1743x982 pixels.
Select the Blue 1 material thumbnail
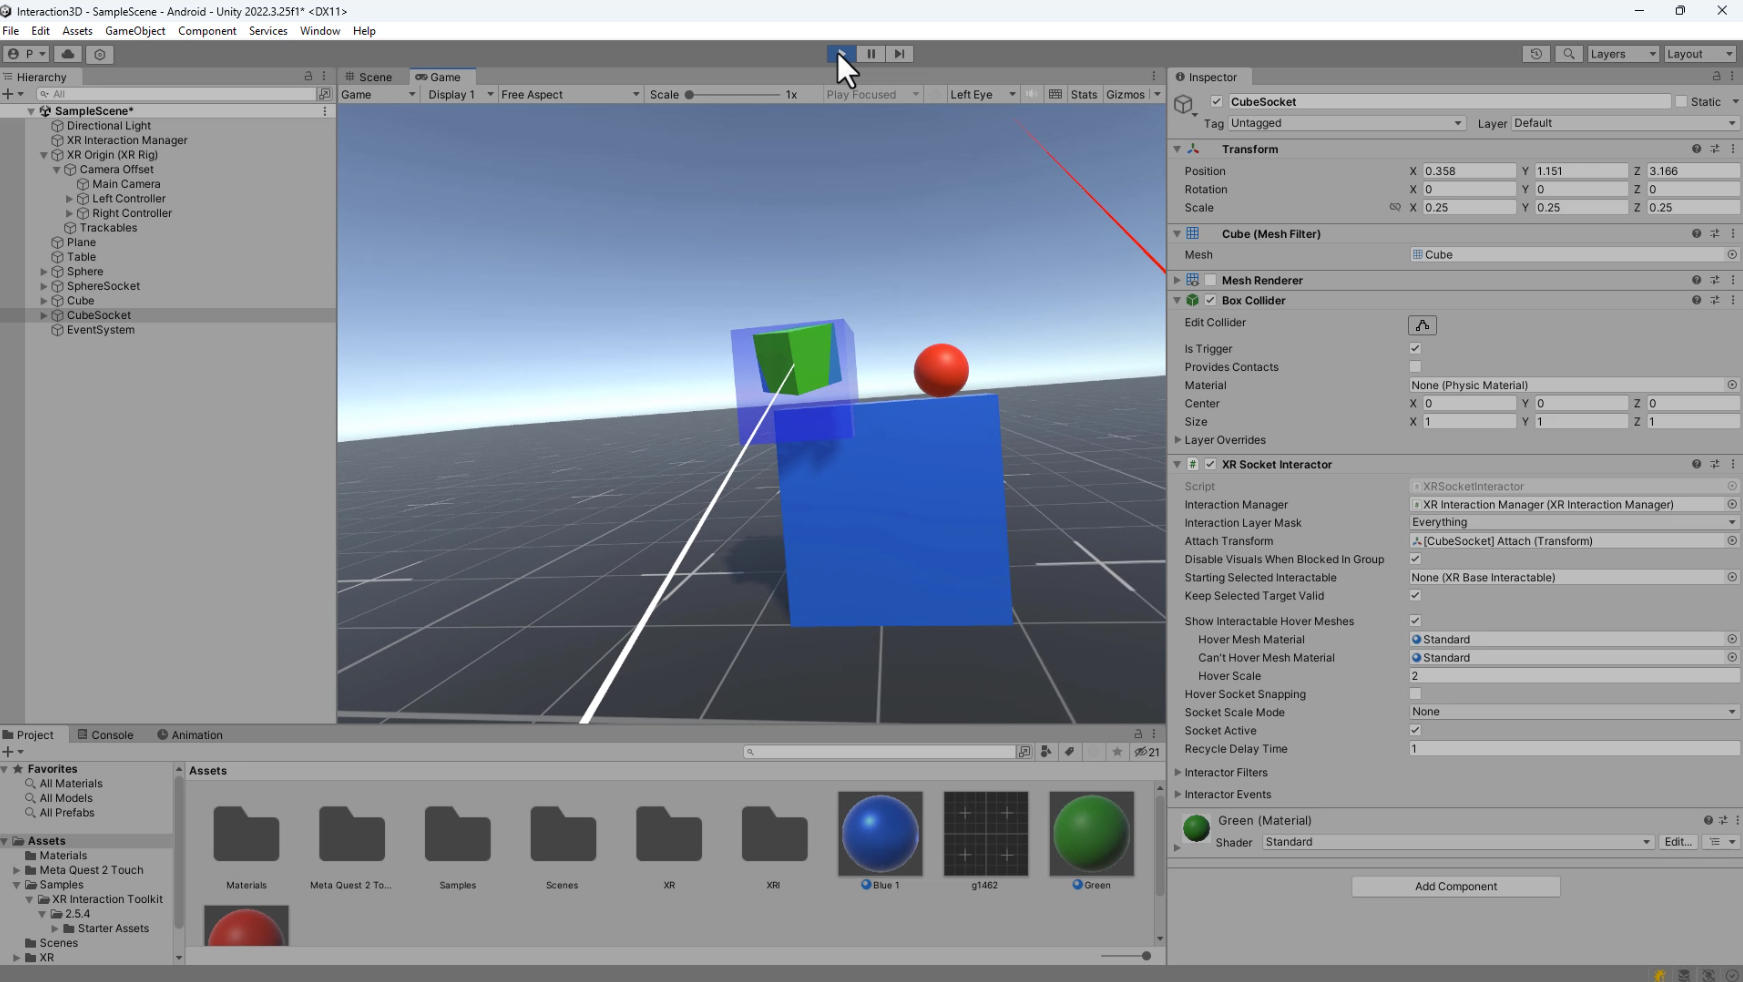pyautogui.click(x=878, y=833)
